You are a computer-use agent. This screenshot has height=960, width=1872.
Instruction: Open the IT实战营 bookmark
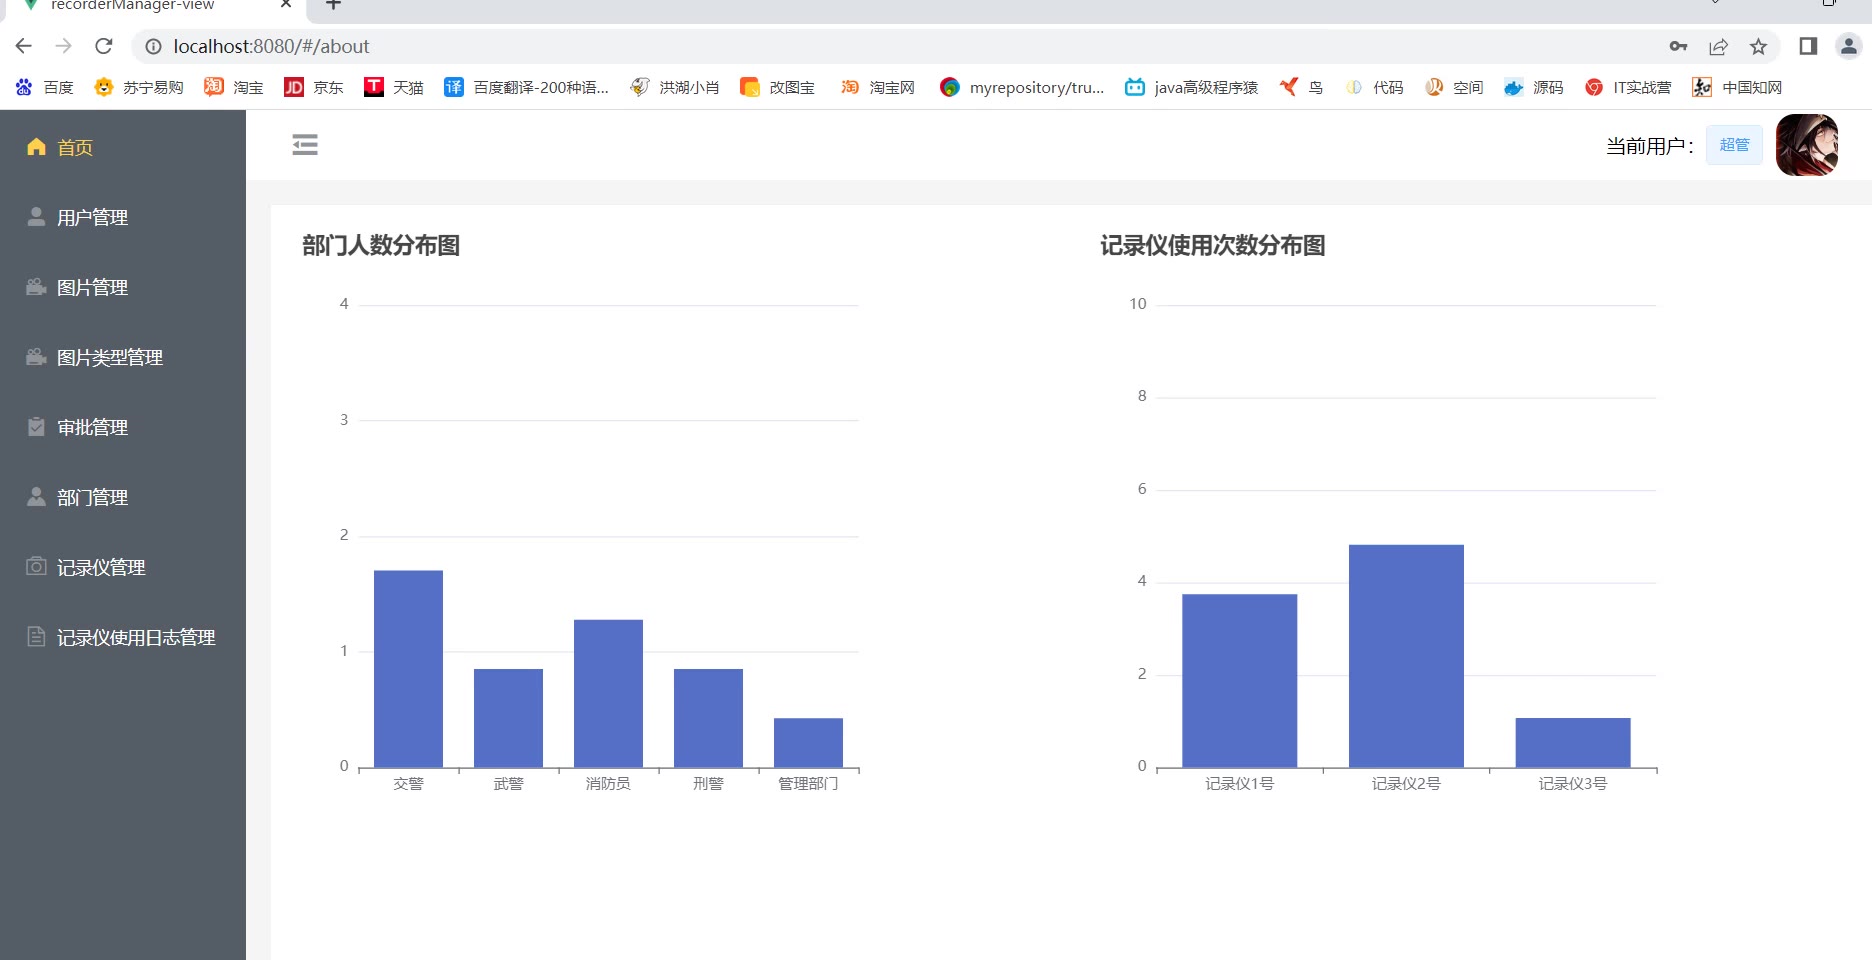[1628, 87]
